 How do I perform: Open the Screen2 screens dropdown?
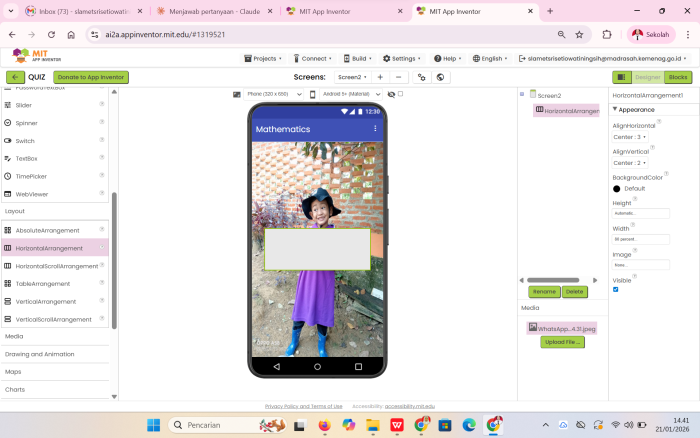pos(352,77)
